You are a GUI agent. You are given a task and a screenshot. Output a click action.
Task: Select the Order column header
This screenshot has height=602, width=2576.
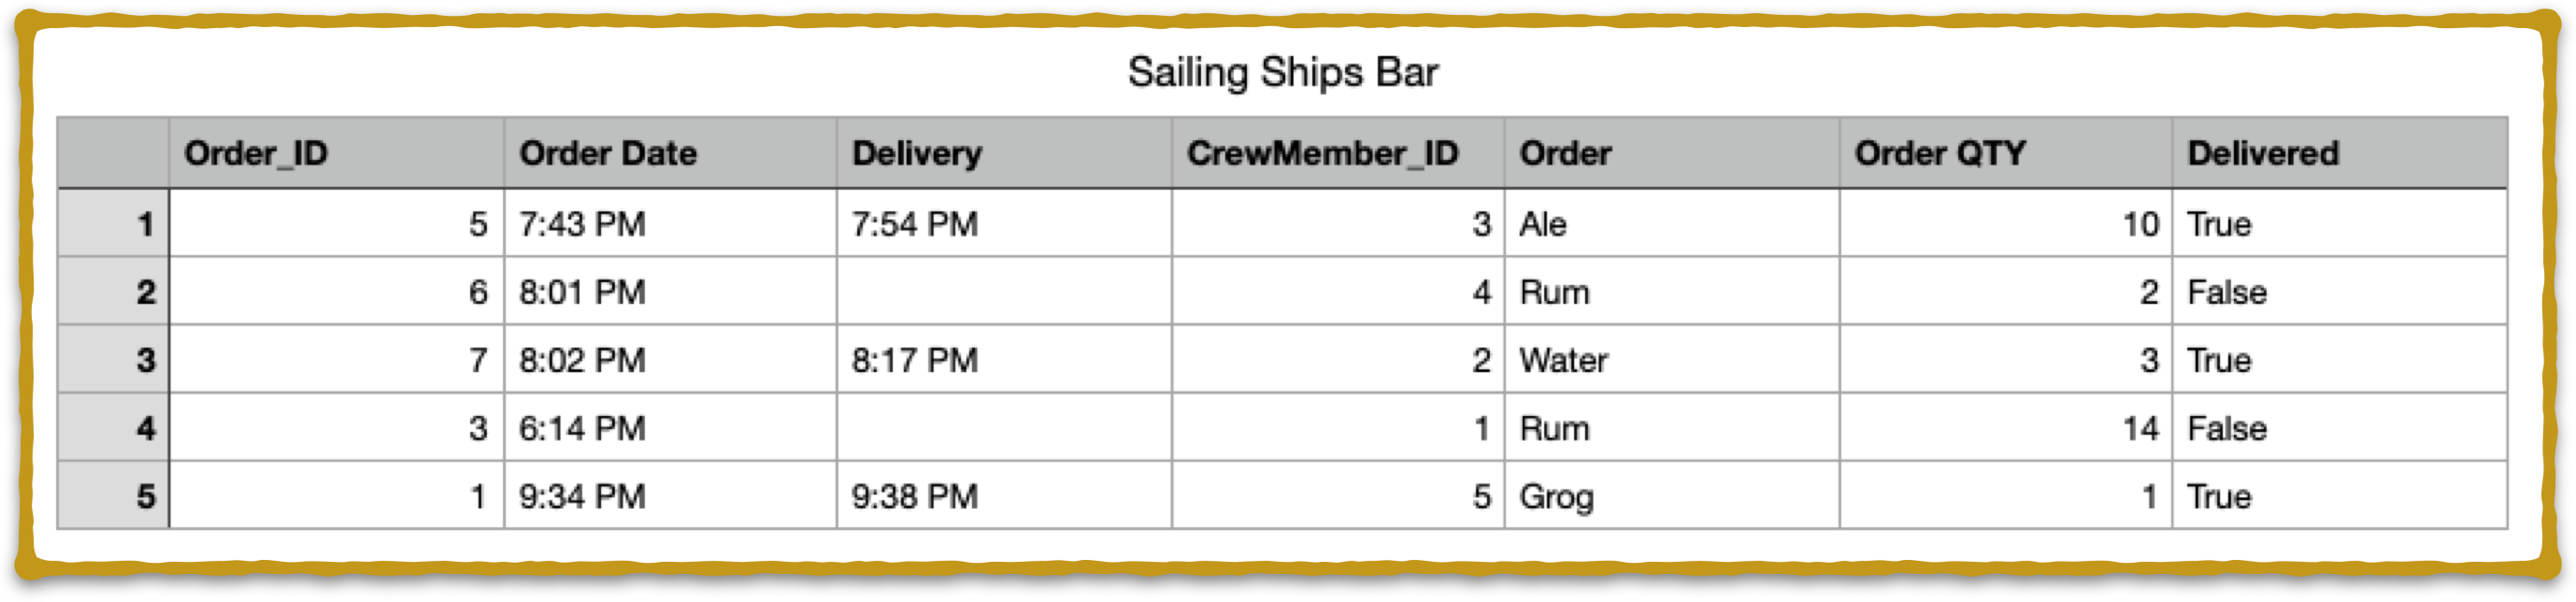click(1672, 153)
